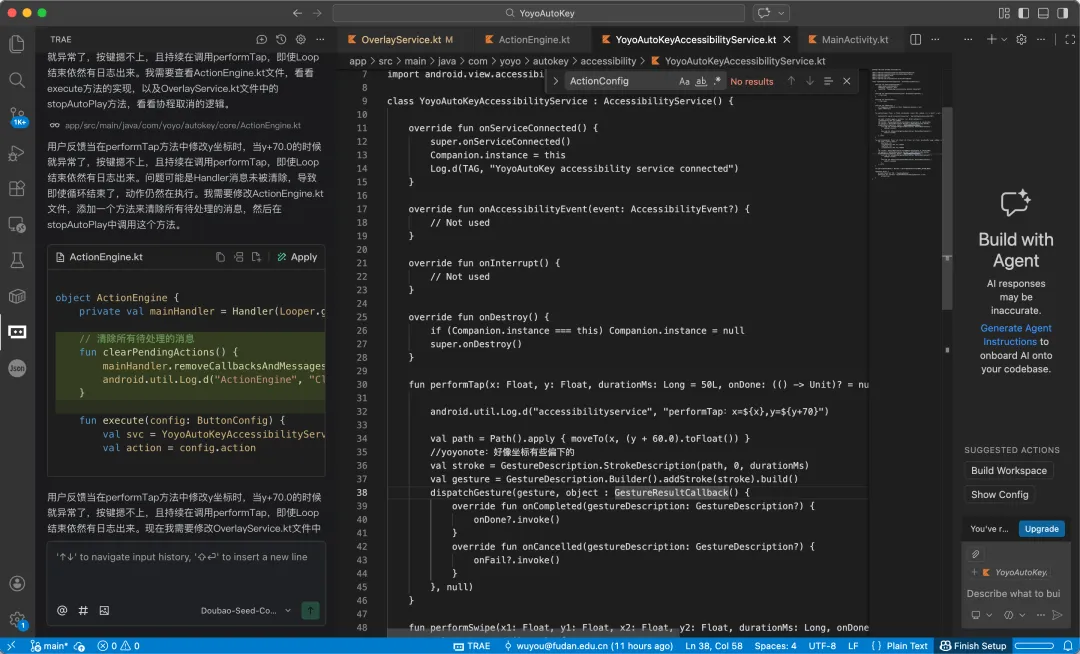
Task: Open chat history in TRAE panel
Action: click(x=281, y=40)
